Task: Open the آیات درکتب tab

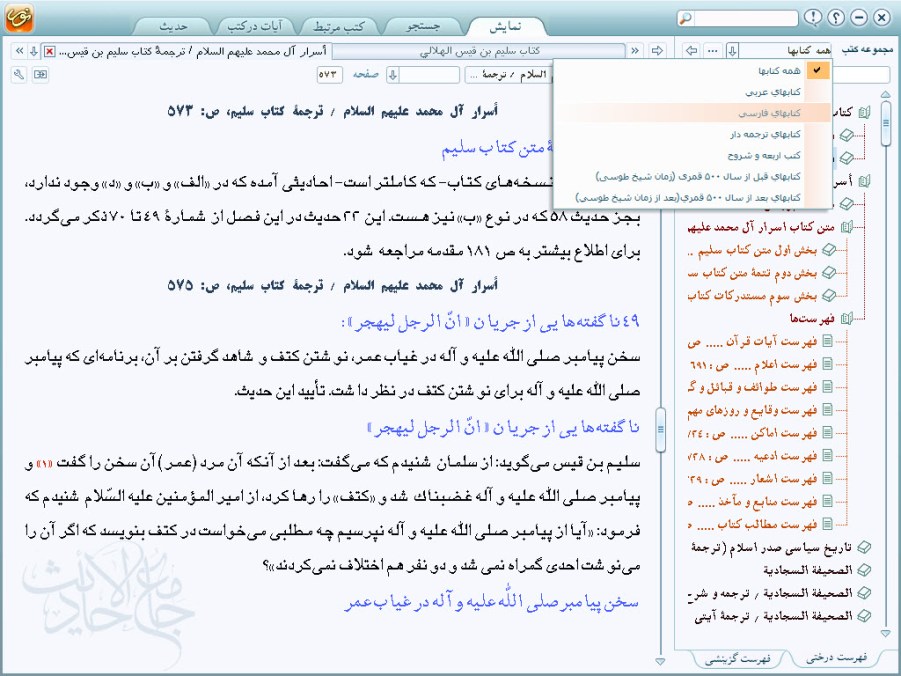Action: click(x=255, y=26)
